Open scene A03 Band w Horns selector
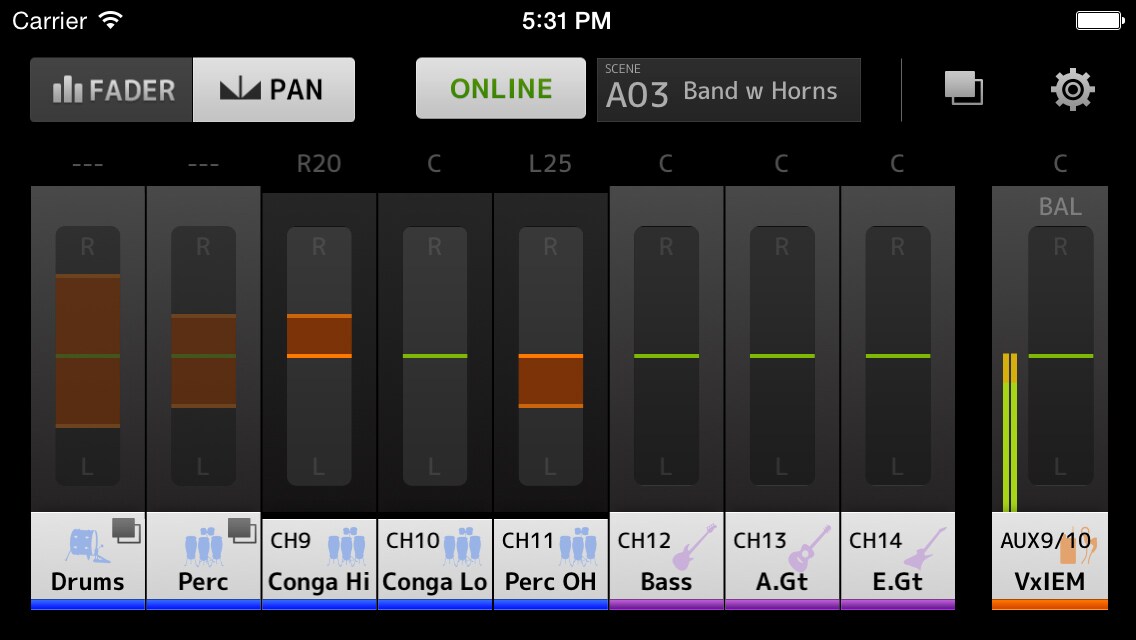1136x640 pixels. click(728, 89)
